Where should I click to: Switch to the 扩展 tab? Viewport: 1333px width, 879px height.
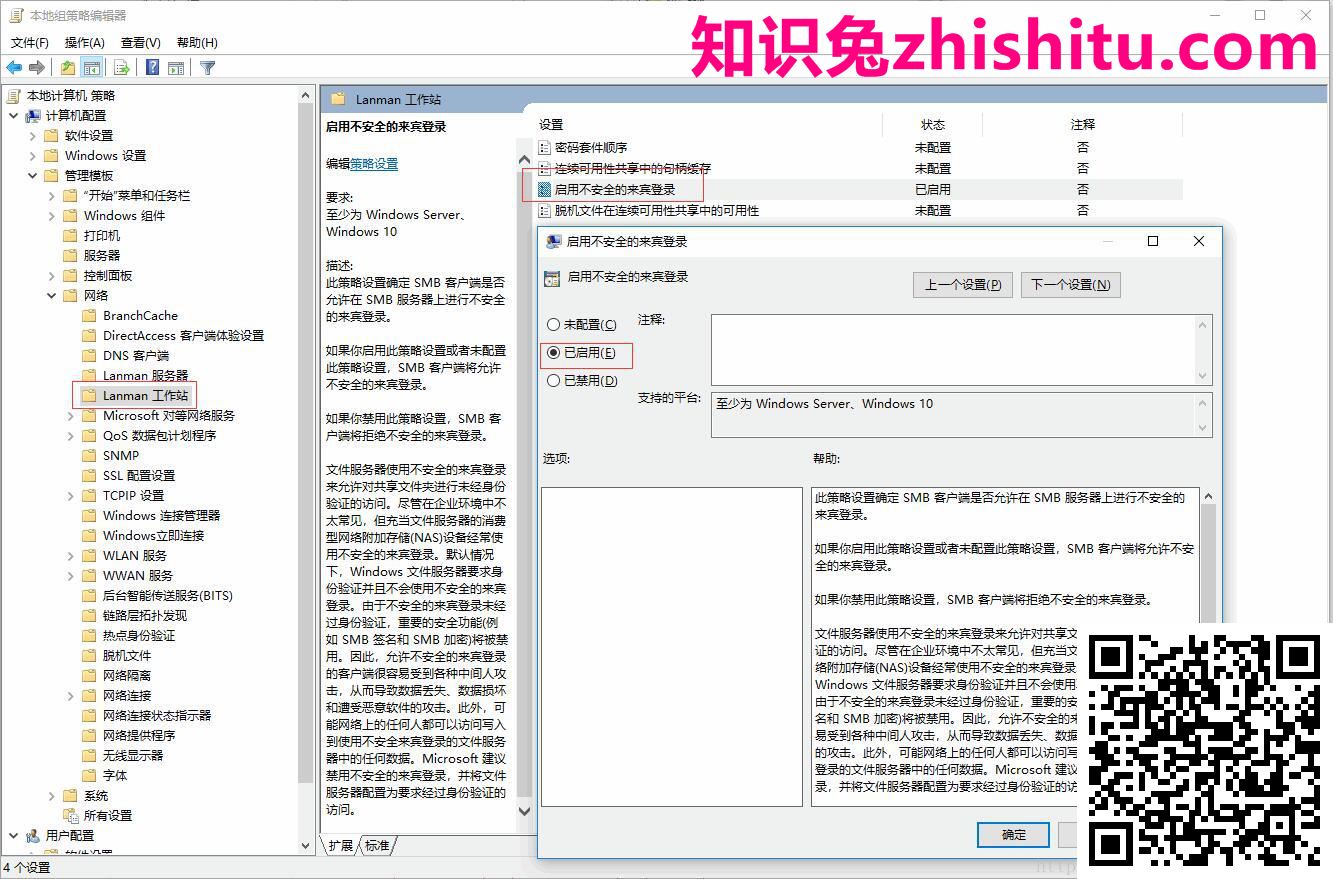(341, 846)
